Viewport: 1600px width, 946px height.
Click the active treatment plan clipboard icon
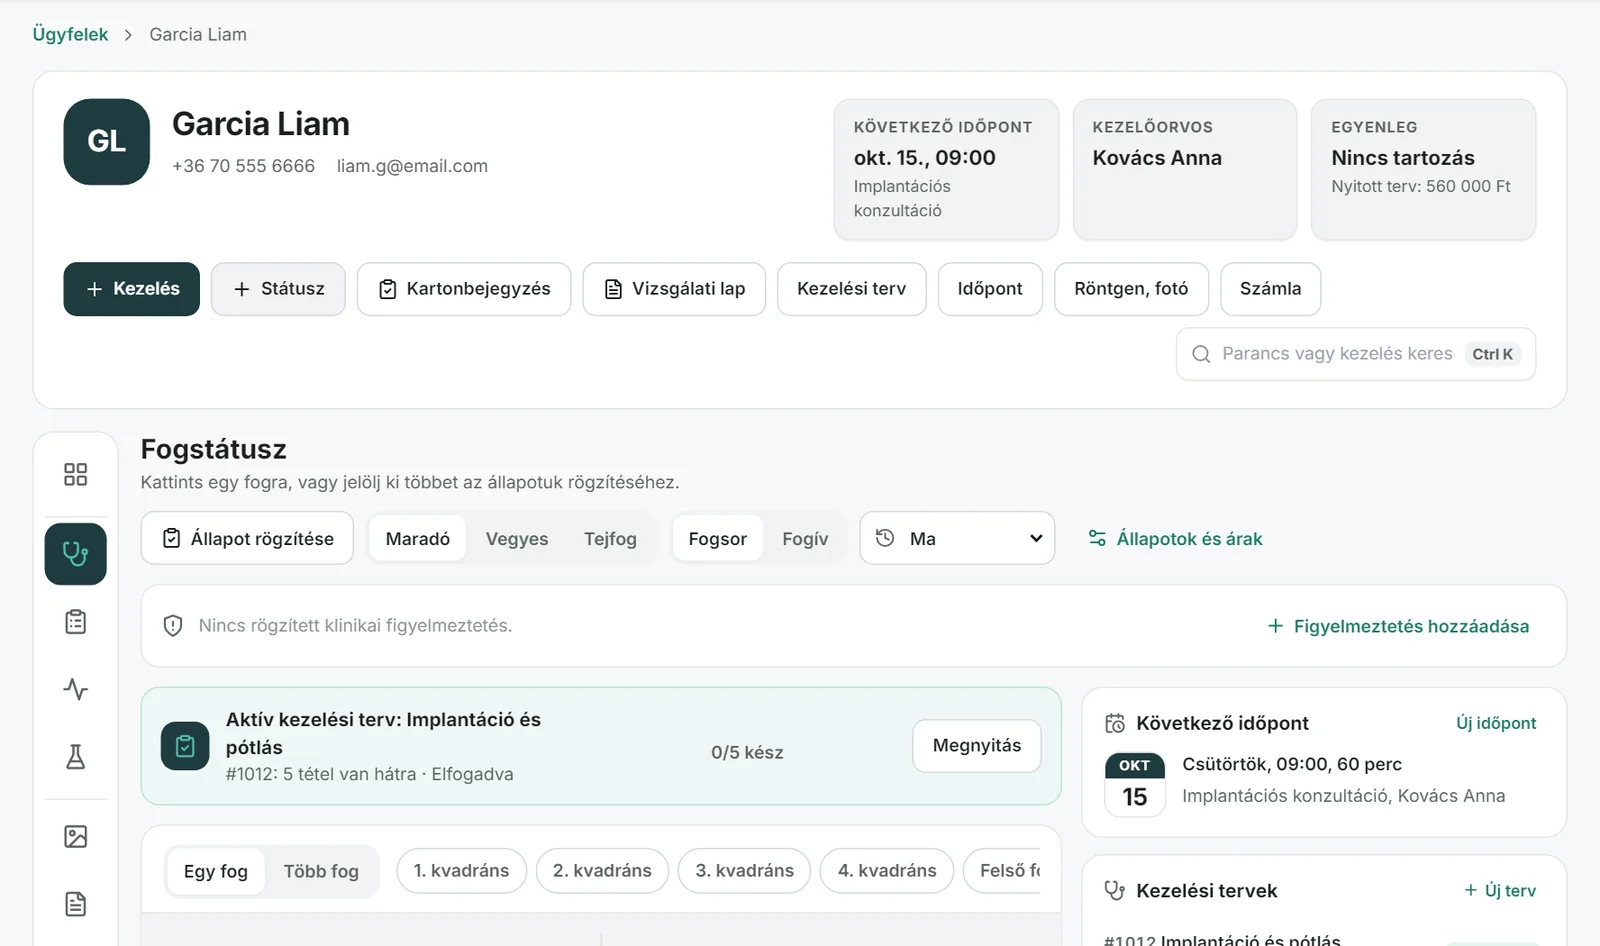pyautogui.click(x=185, y=746)
